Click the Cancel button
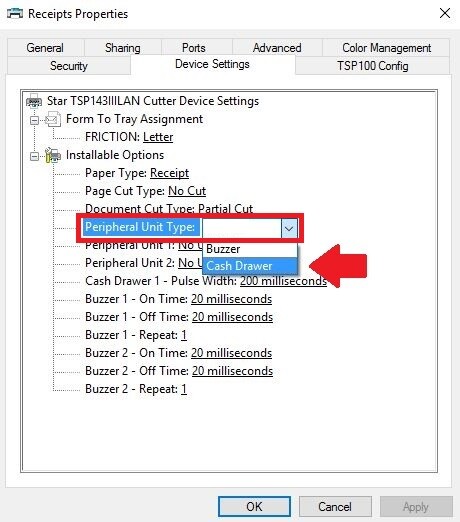This screenshot has height=522, width=460. click(x=335, y=506)
